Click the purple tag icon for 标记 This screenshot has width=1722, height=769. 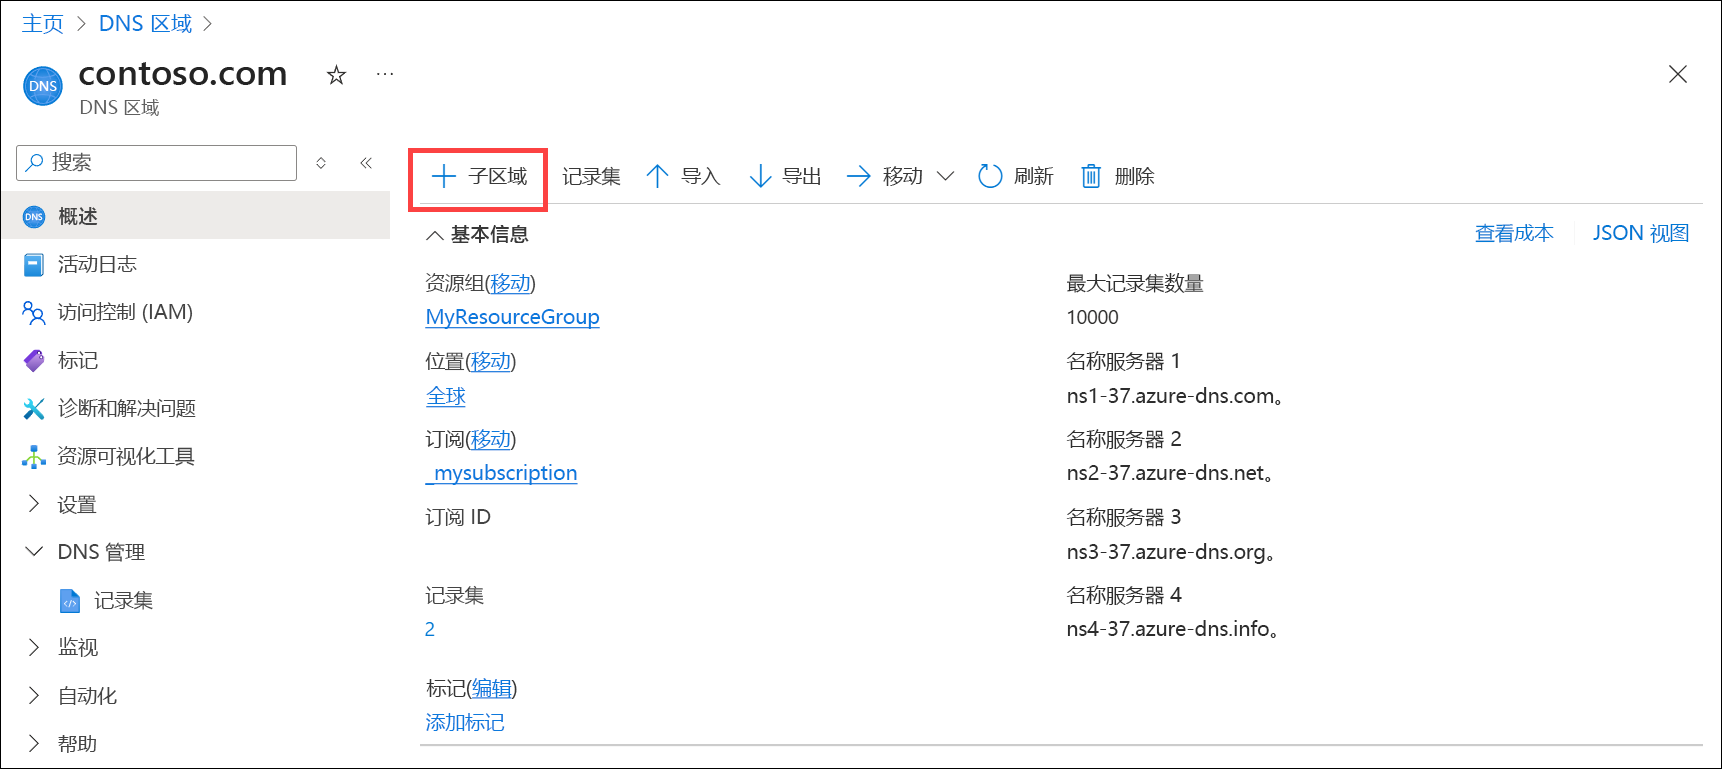point(34,360)
